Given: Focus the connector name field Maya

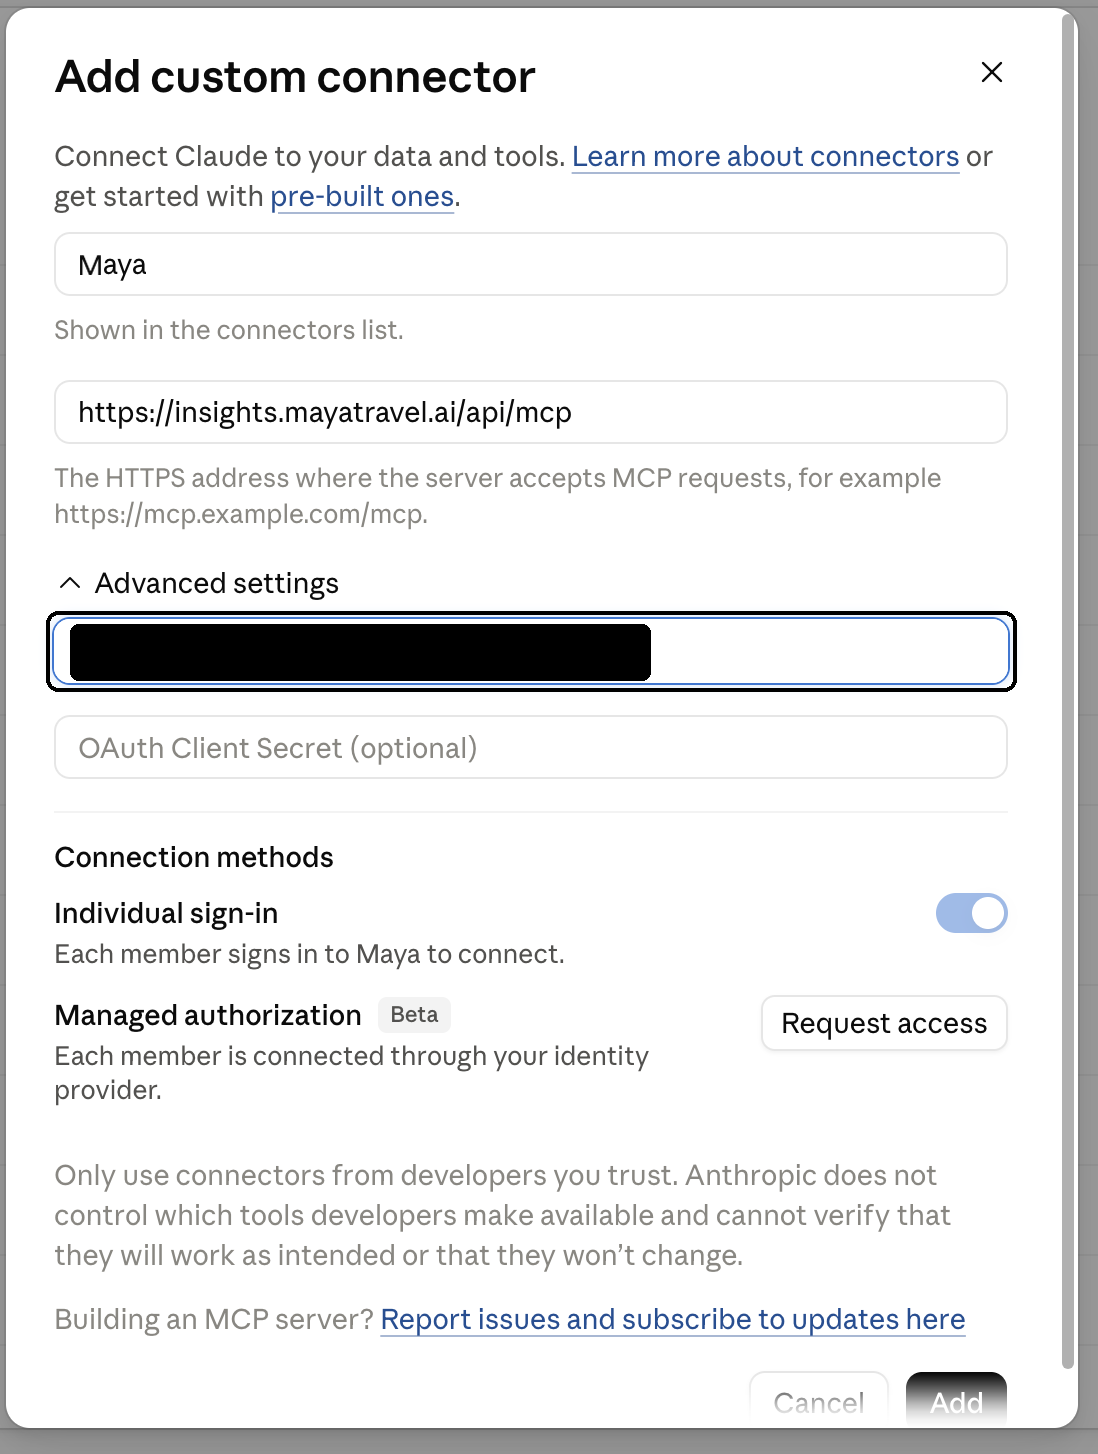Looking at the screenshot, I should click(x=531, y=264).
